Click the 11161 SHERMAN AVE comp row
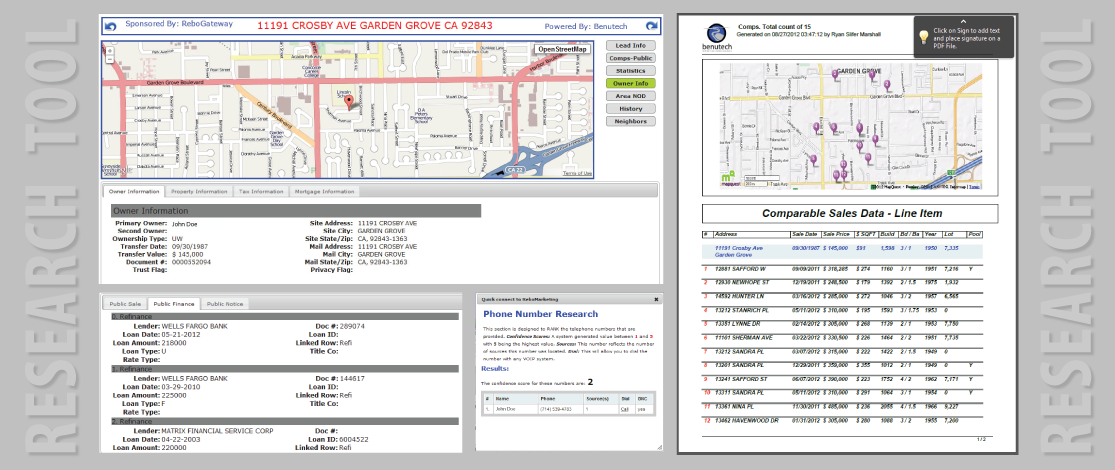 [x=844, y=338]
